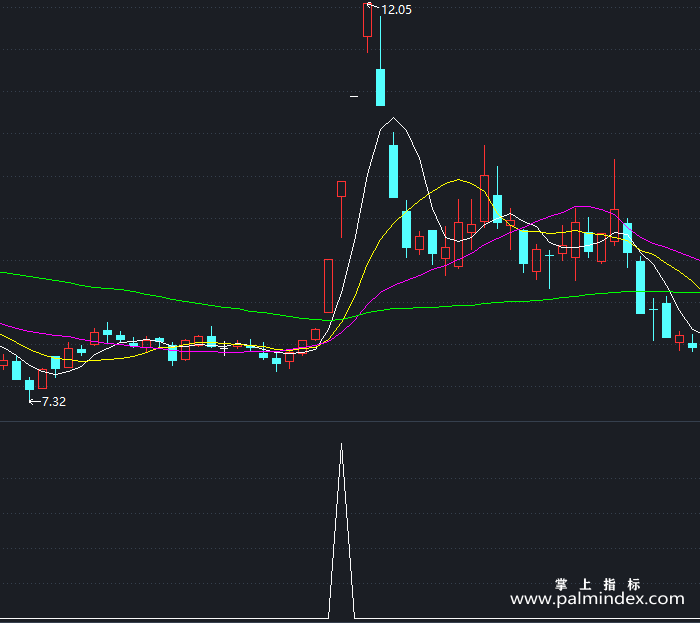
Task: Select the lowest cyan candle above 7.32
Action: (x=29, y=385)
